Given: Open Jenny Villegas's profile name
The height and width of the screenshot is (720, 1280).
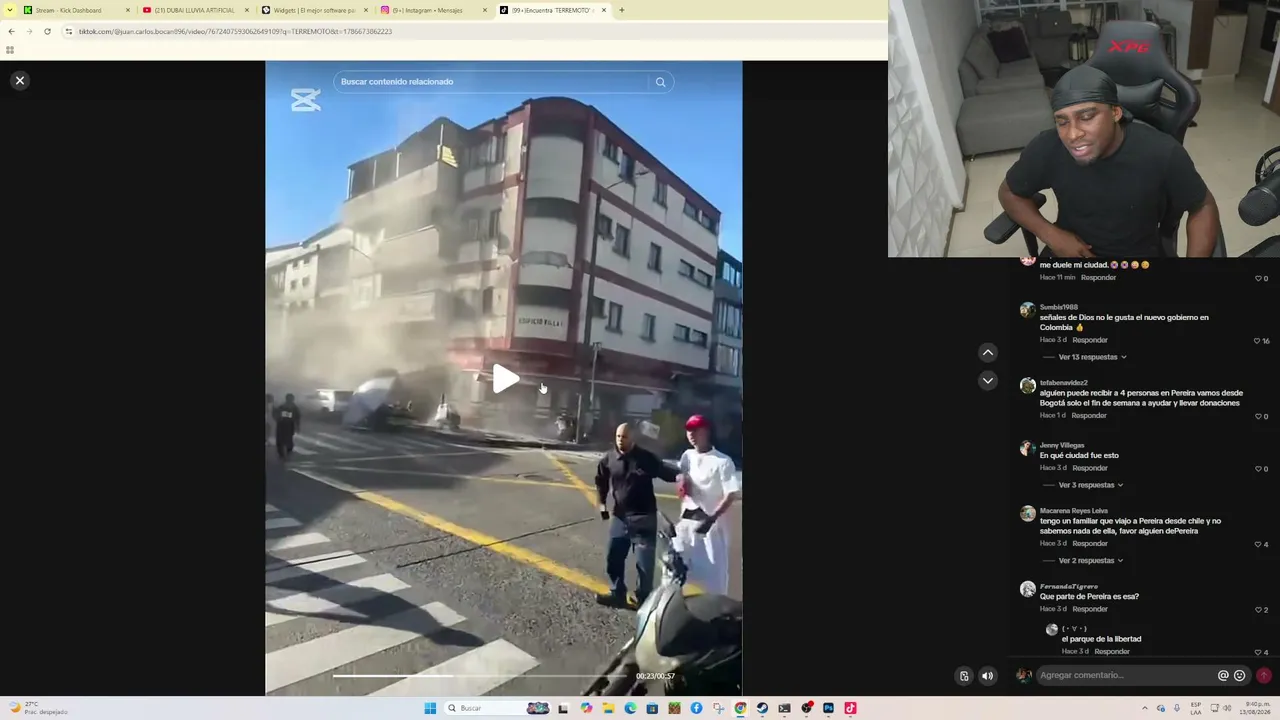Looking at the screenshot, I should [1062, 445].
